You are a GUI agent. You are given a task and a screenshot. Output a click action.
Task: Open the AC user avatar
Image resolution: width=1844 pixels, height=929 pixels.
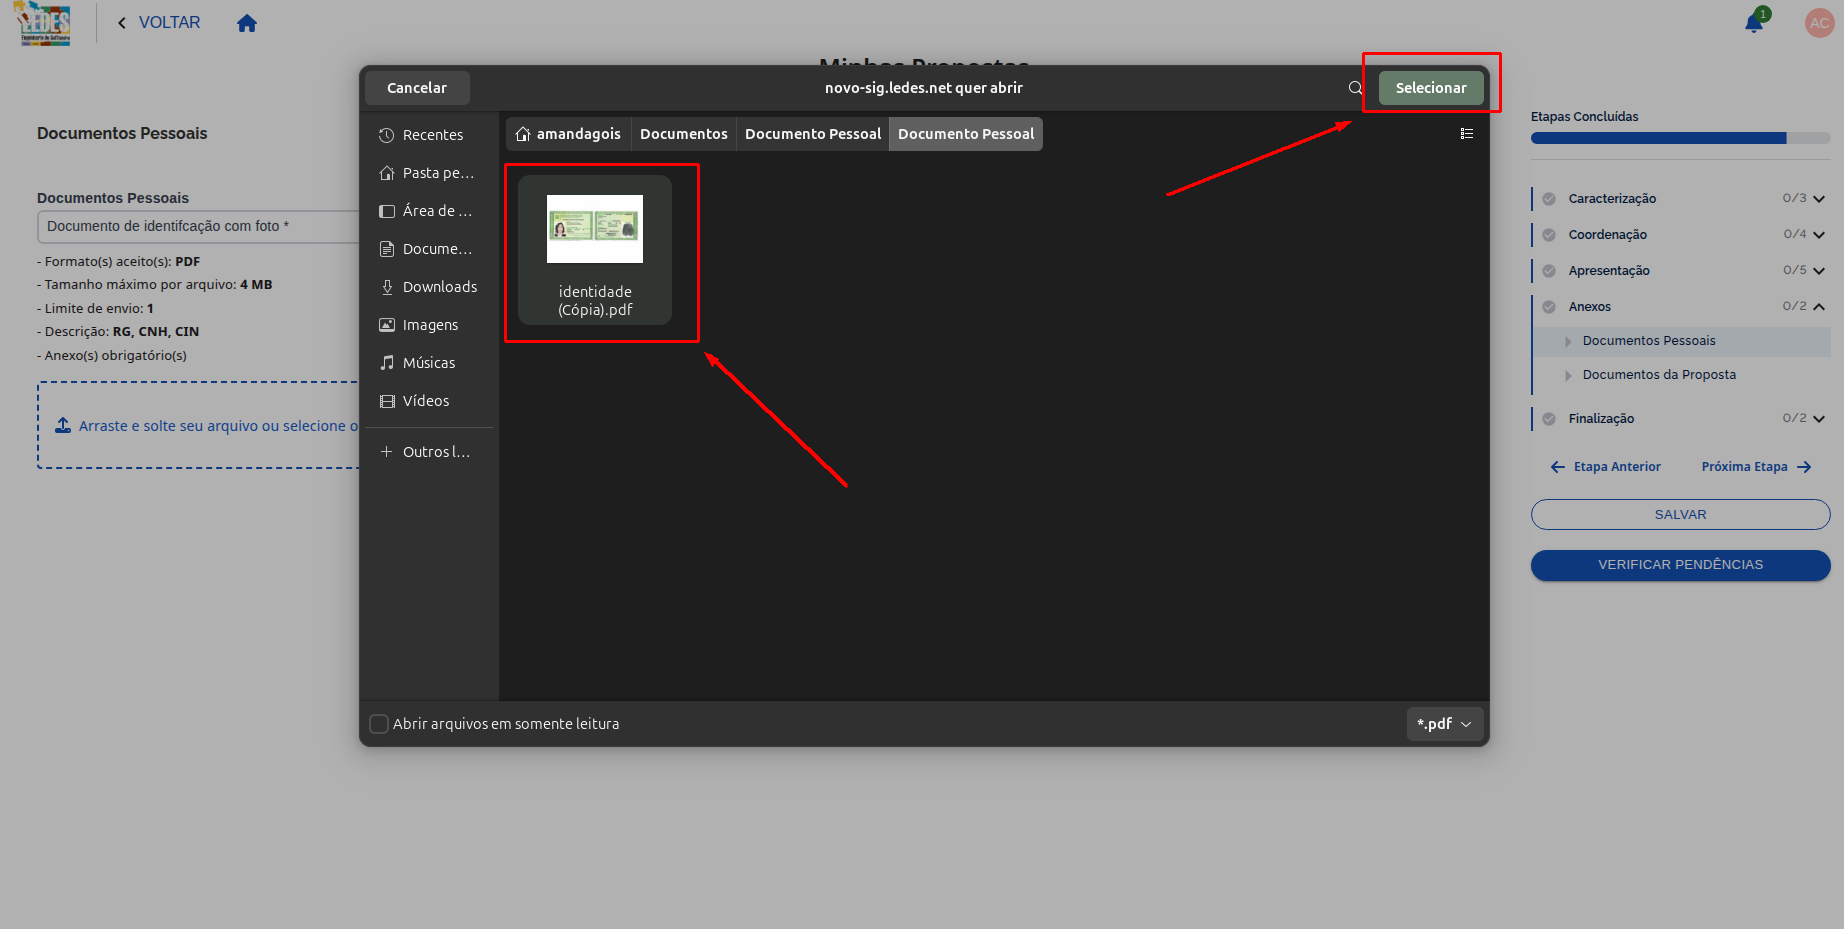(1819, 23)
